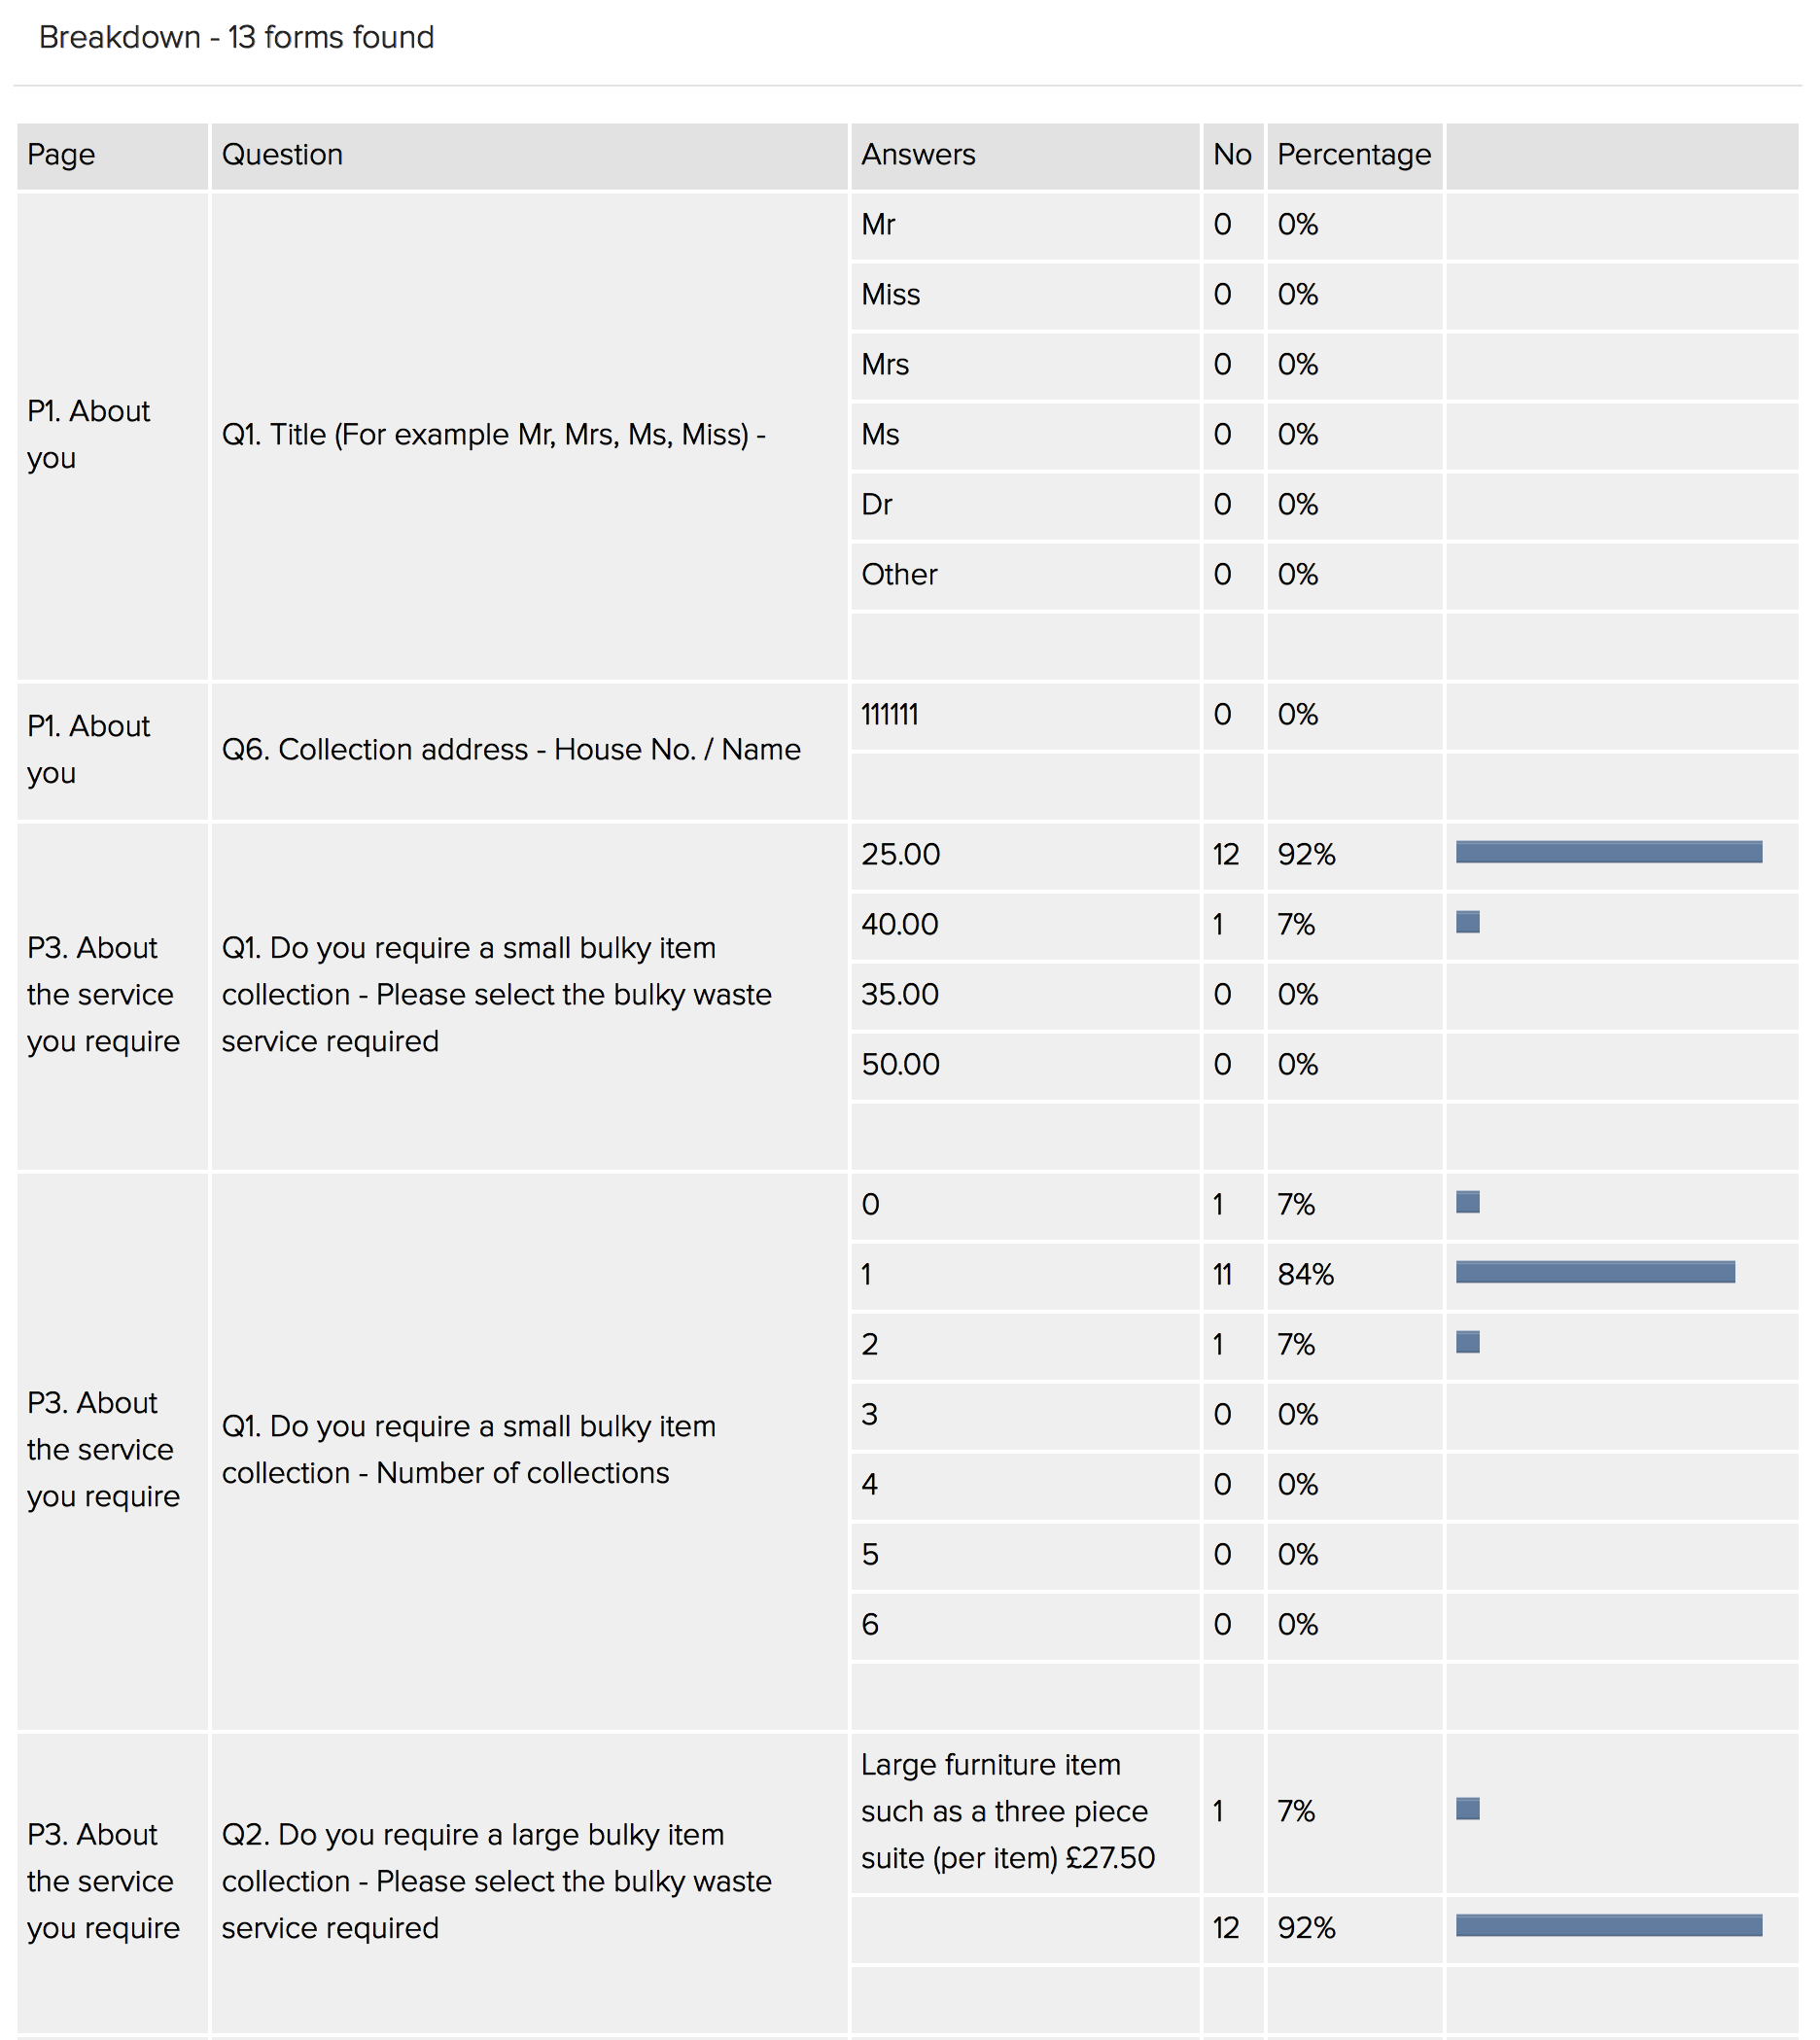1820x2040 pixels.
Task: Click the Question column header
Action: coord(282,154)
